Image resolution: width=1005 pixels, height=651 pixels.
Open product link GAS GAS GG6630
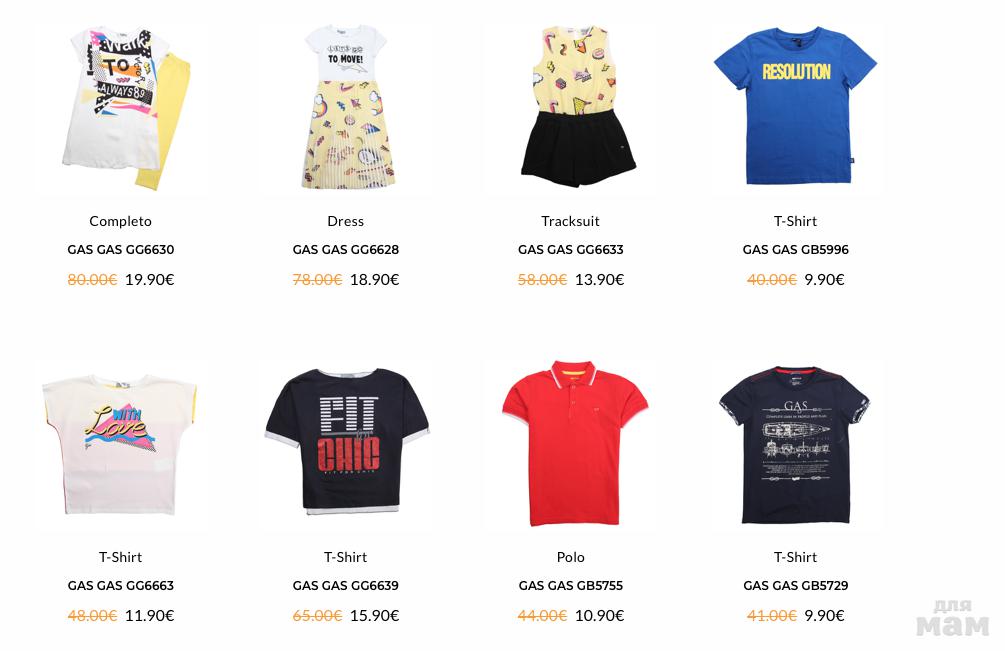(x=120, y=249)
